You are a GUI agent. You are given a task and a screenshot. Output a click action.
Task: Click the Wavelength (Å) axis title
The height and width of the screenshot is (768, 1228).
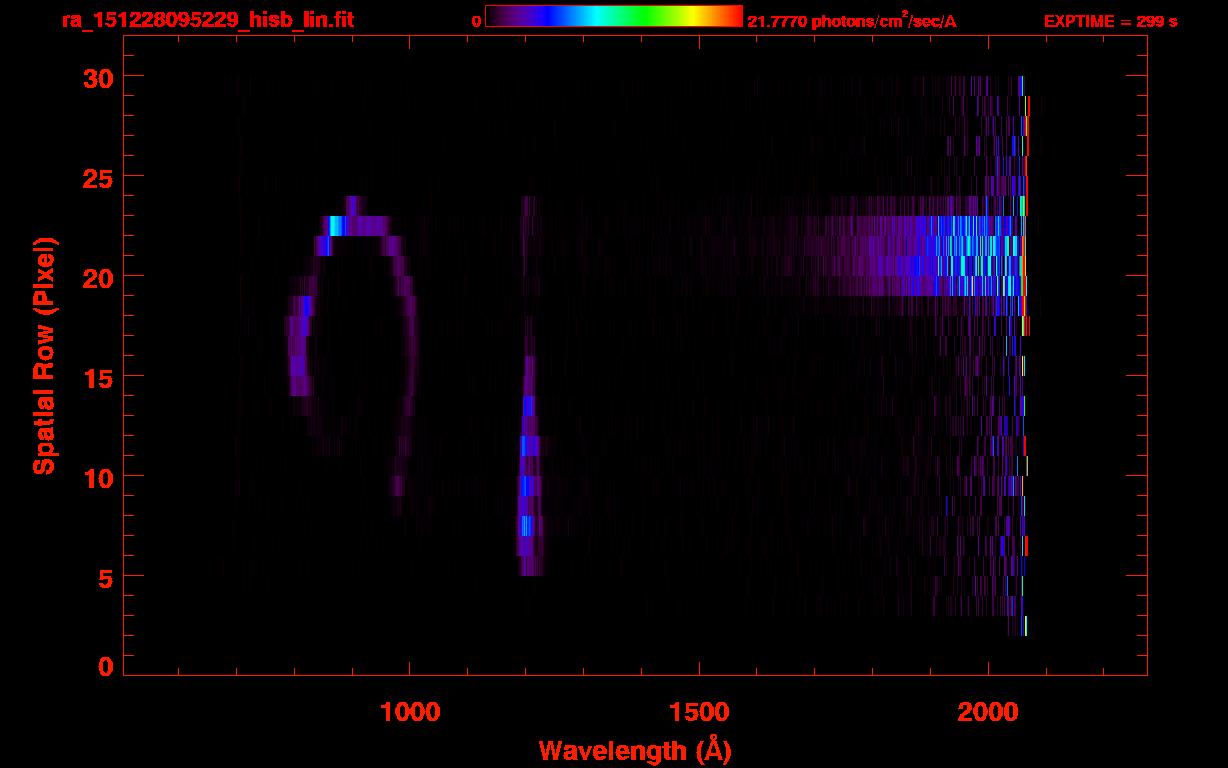635,749
